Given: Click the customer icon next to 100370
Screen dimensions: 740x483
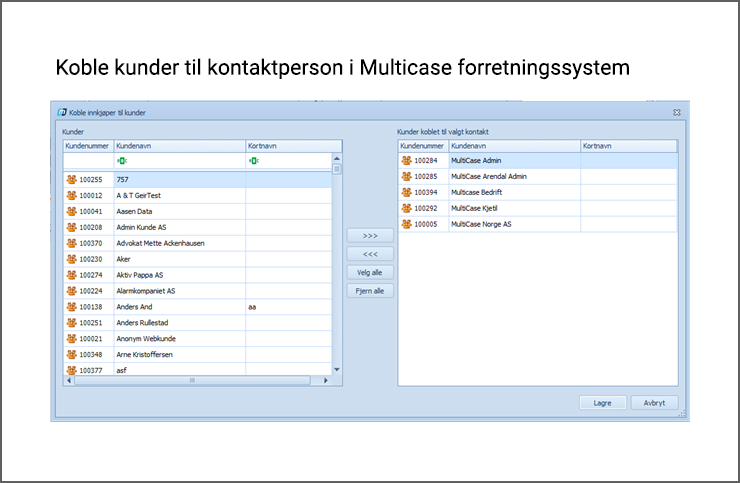Looking at the screenshot, I should point(71,243).
